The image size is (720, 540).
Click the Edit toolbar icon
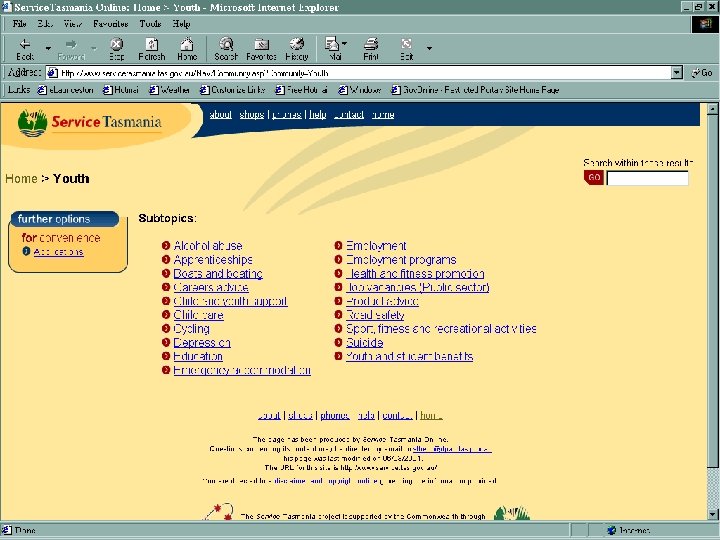tap(407, 49)
